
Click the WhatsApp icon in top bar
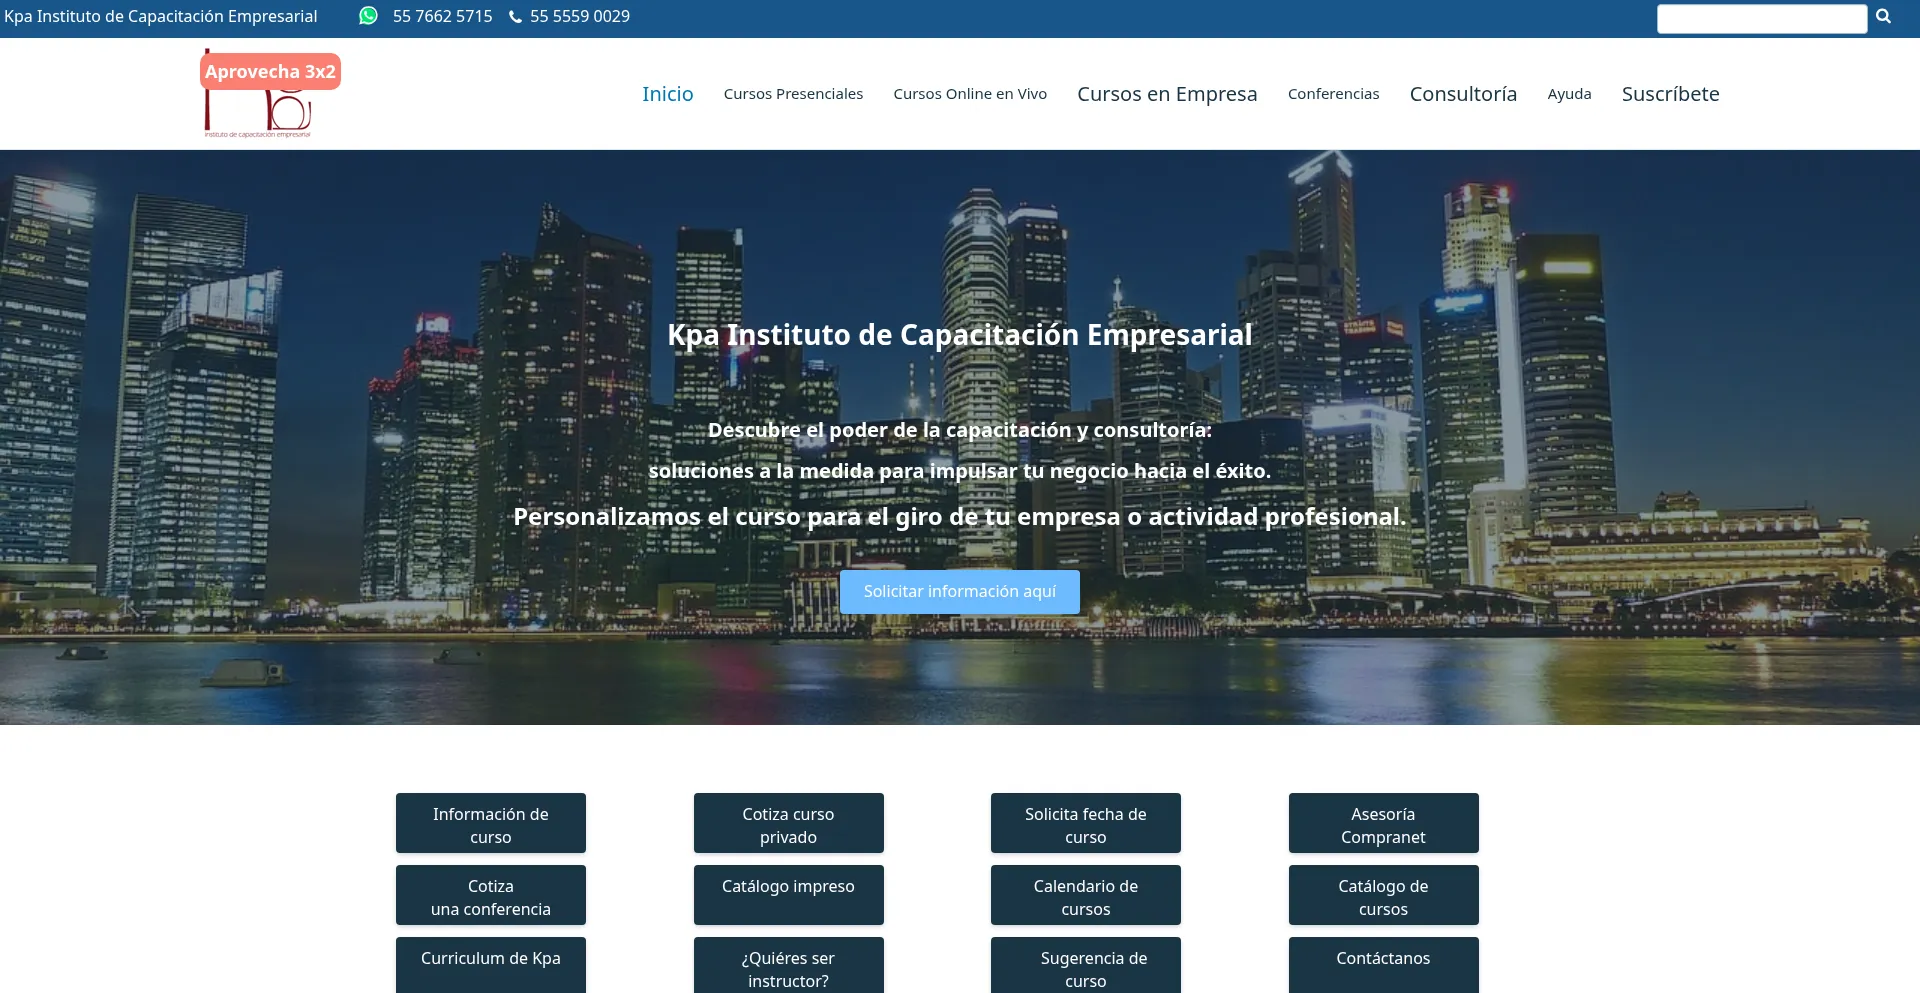pyautogui.click(x=368, y=16)
